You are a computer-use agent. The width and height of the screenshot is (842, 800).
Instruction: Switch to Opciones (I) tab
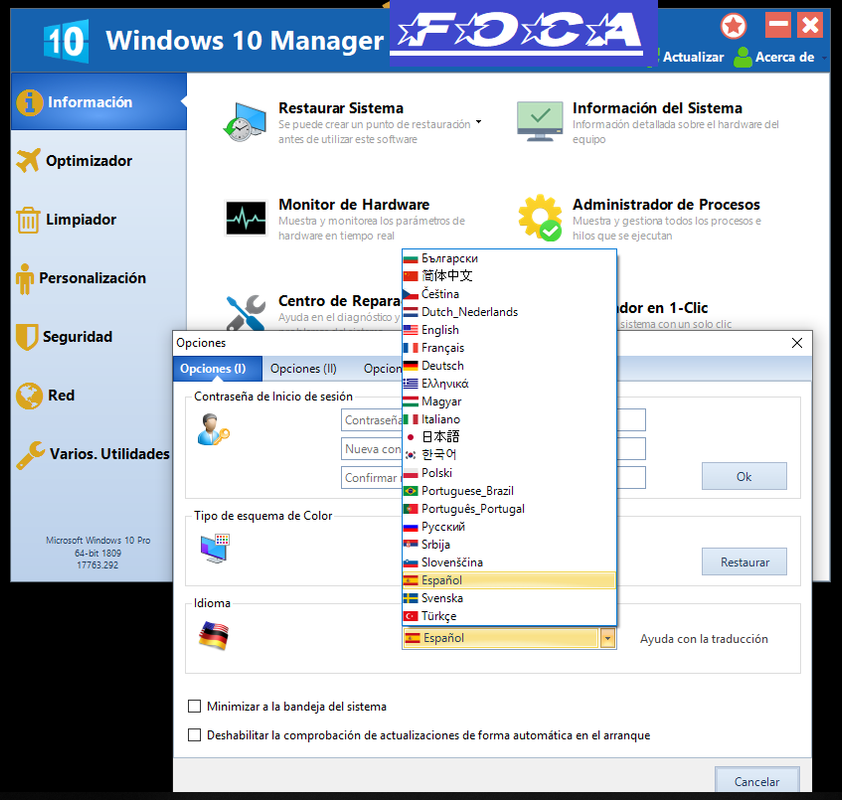tap(217, 369)
